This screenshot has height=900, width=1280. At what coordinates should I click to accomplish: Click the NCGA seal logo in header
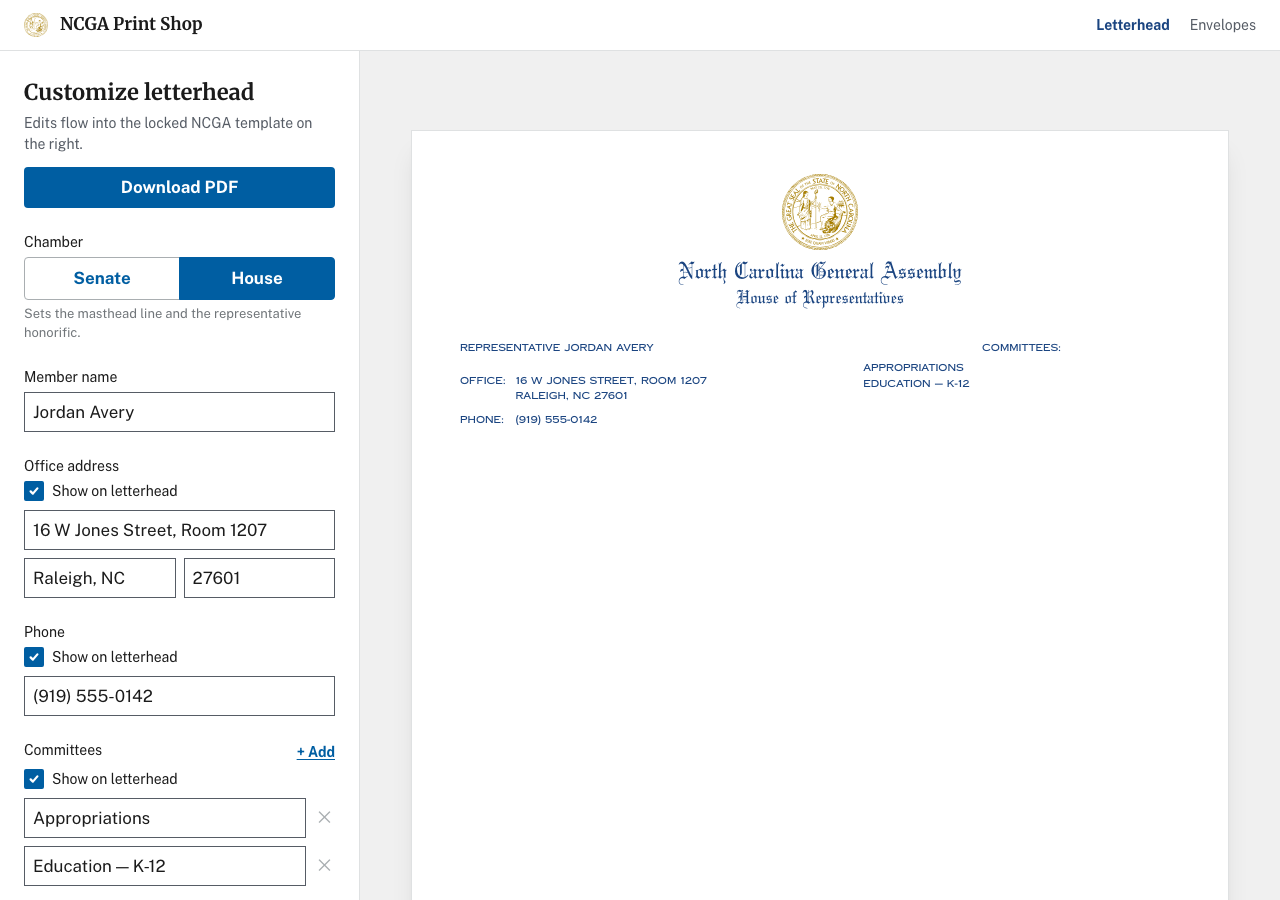[x=36, y=25]
